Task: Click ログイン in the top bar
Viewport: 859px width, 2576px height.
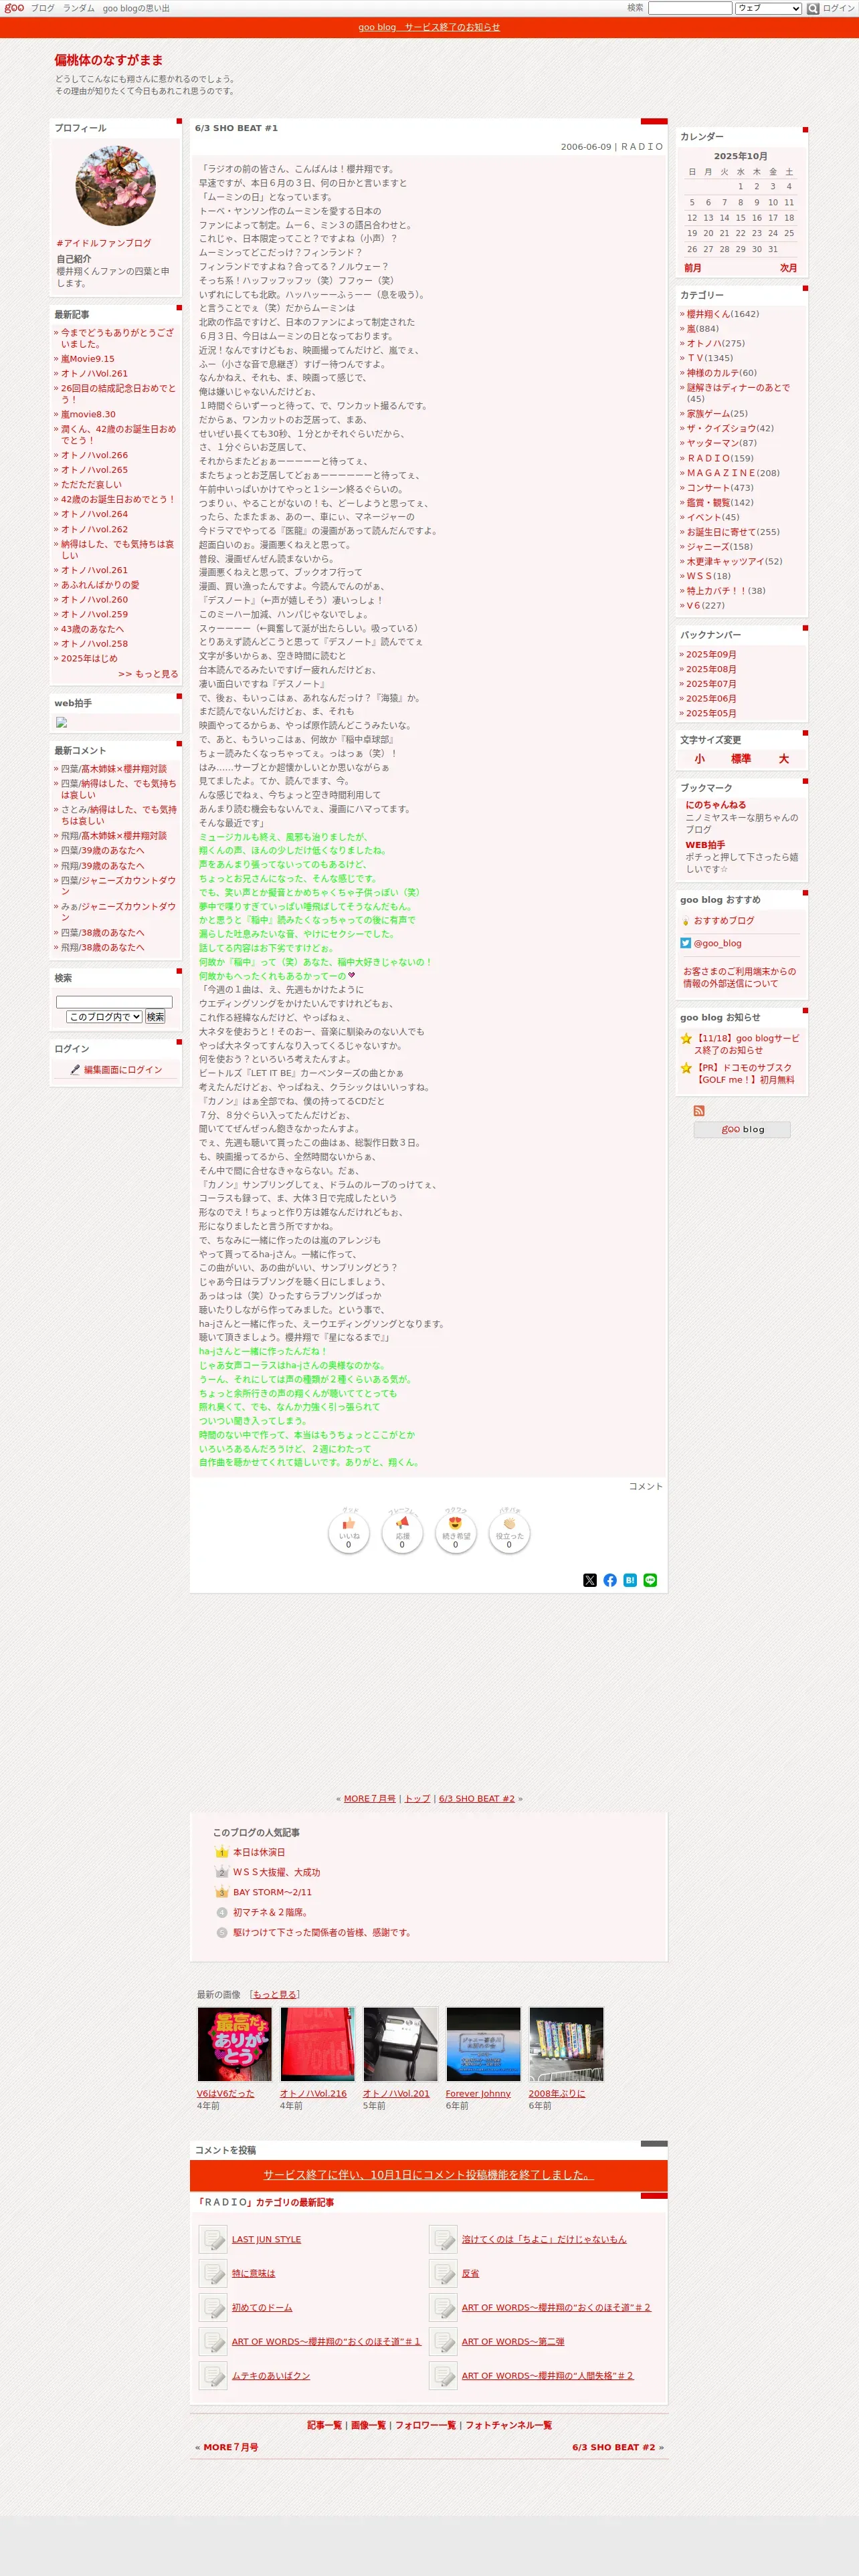Action: coord(838,8)
